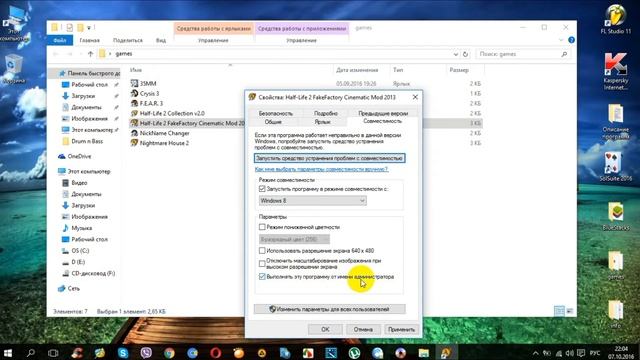Open the Файл menu in Explorer
The width and height of the screenshot is (640, 360).
coord(60,40)
